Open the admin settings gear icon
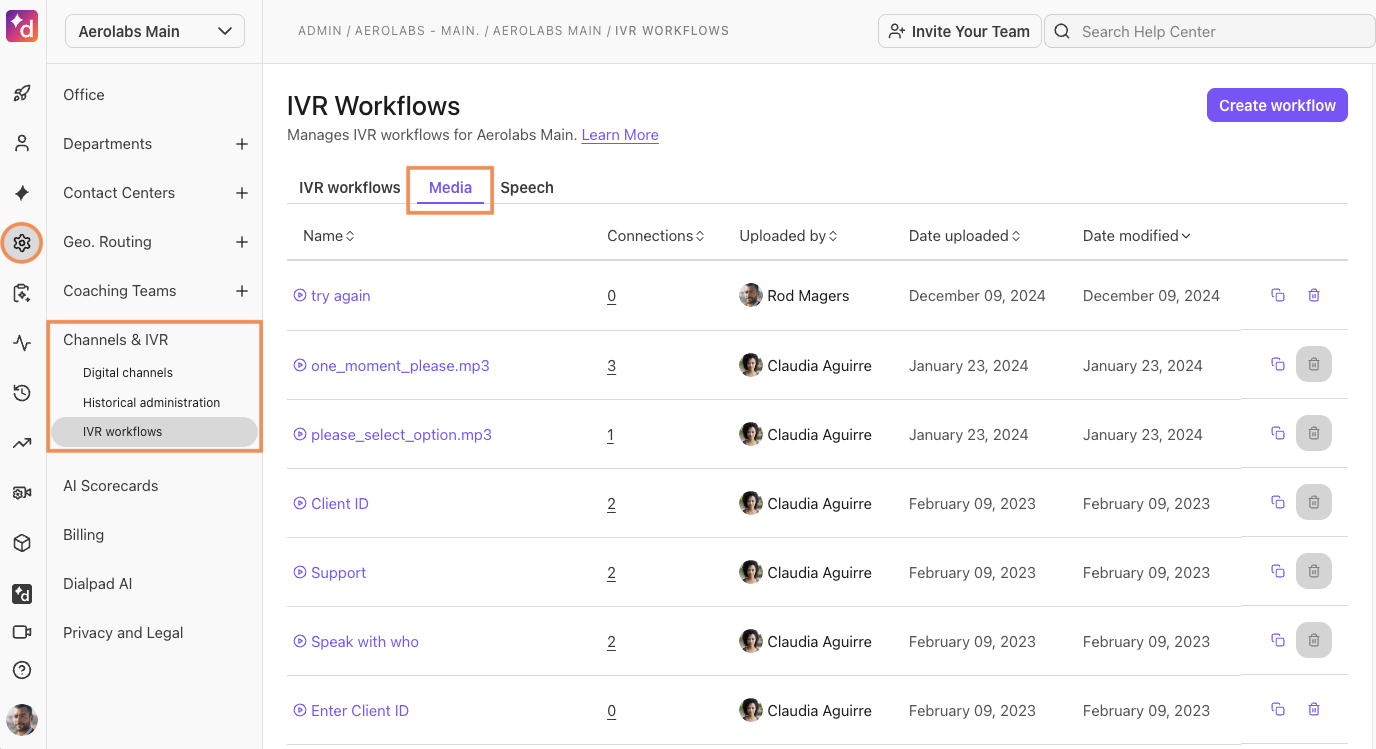The height and width of the screenshot is (749, 1376). click(x=22, y=242)
